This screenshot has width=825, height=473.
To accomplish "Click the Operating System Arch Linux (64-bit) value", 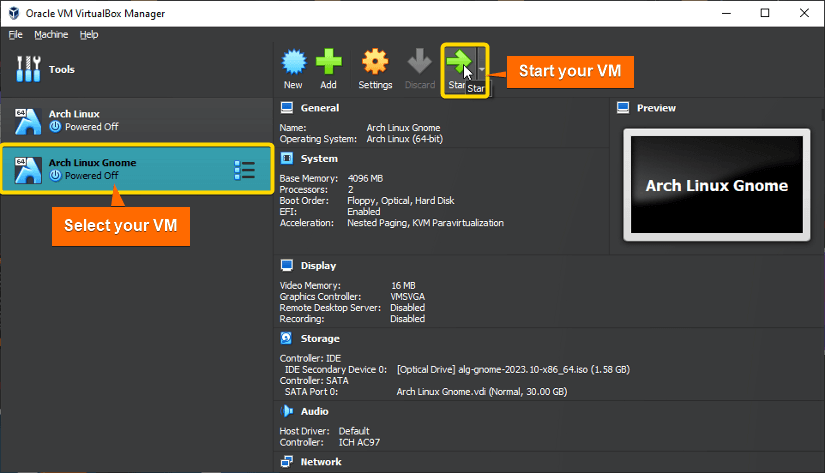I will click(x=405, y=139).
